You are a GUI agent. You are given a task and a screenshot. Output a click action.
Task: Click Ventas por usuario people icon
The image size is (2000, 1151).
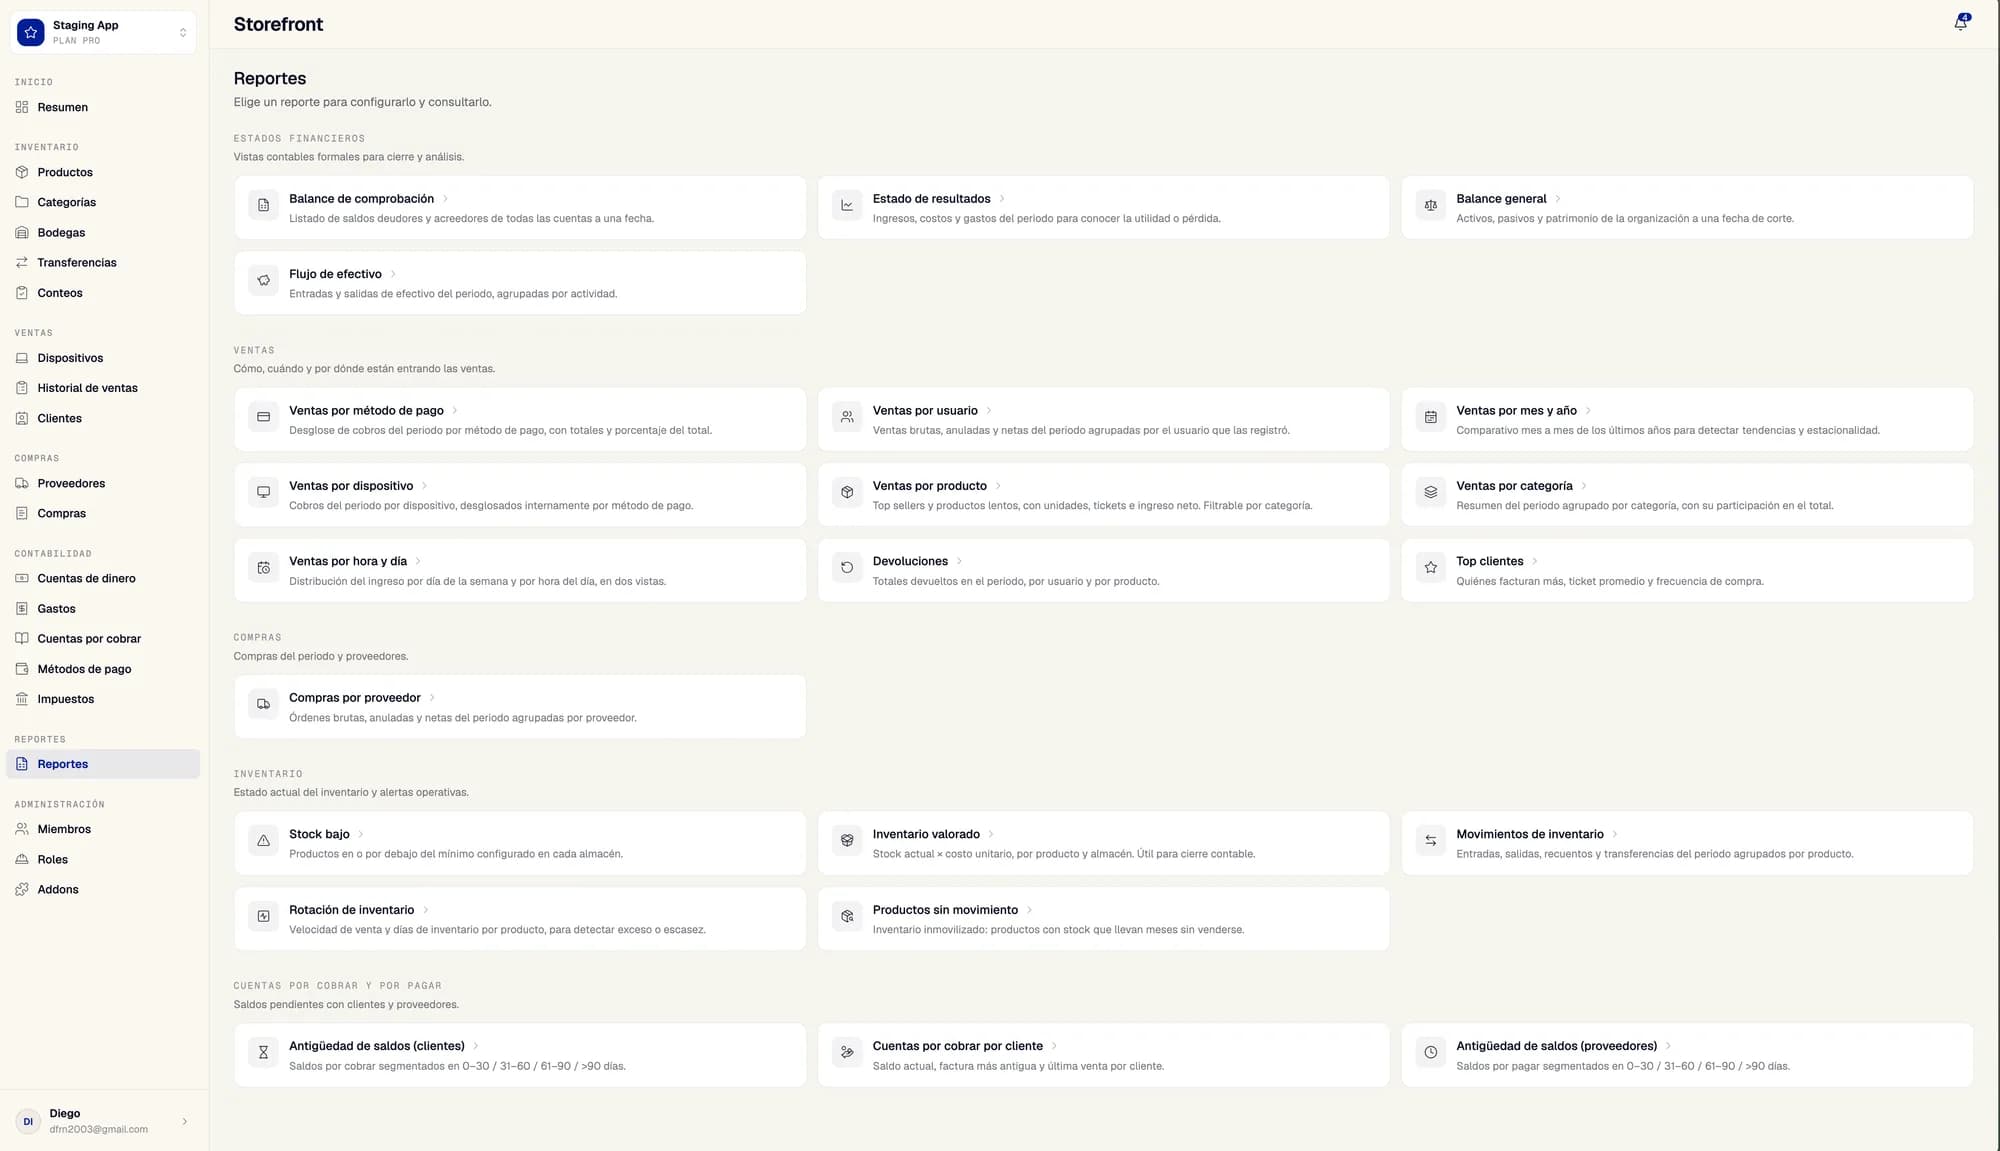pos(847,417)
